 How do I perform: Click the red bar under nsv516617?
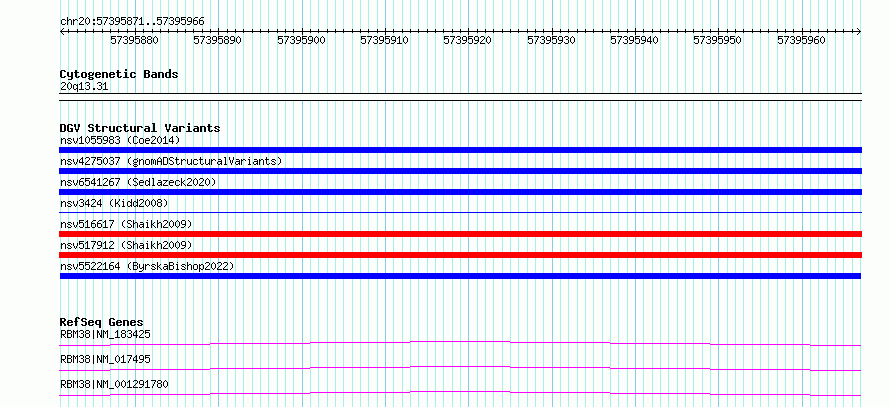460,234
